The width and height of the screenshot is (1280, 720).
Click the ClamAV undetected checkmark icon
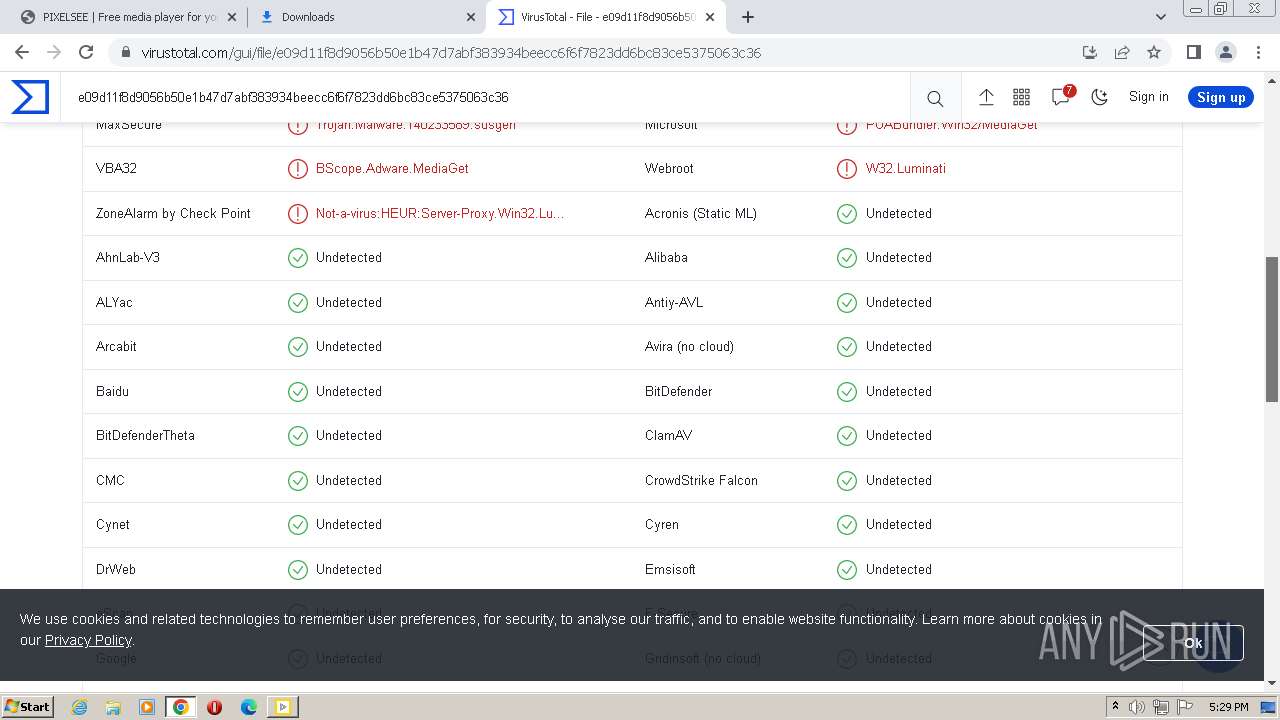click(847, 436)
